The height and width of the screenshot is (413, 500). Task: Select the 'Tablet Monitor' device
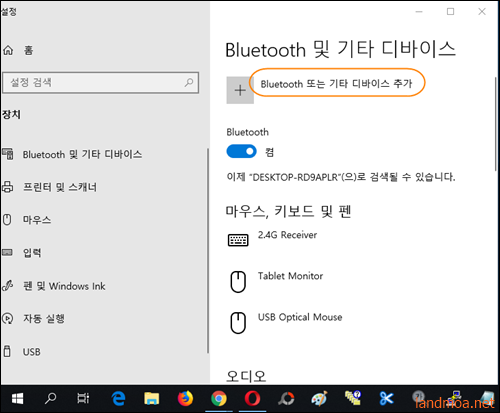pos(290,276)
